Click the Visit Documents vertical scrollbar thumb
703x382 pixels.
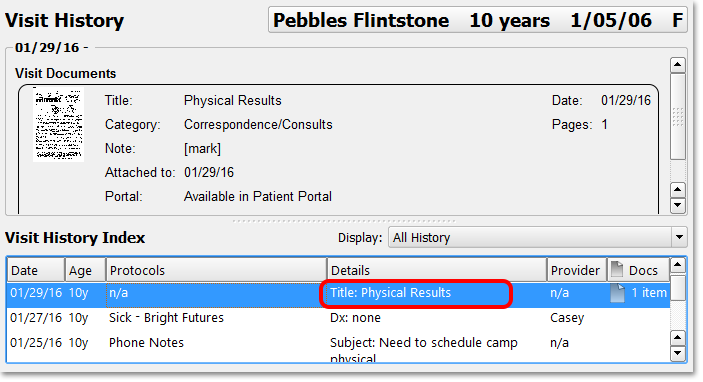click(677, 117)
